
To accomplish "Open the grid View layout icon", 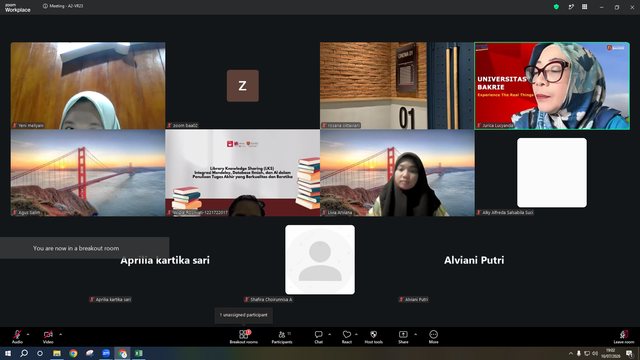I will pos(584,7).
